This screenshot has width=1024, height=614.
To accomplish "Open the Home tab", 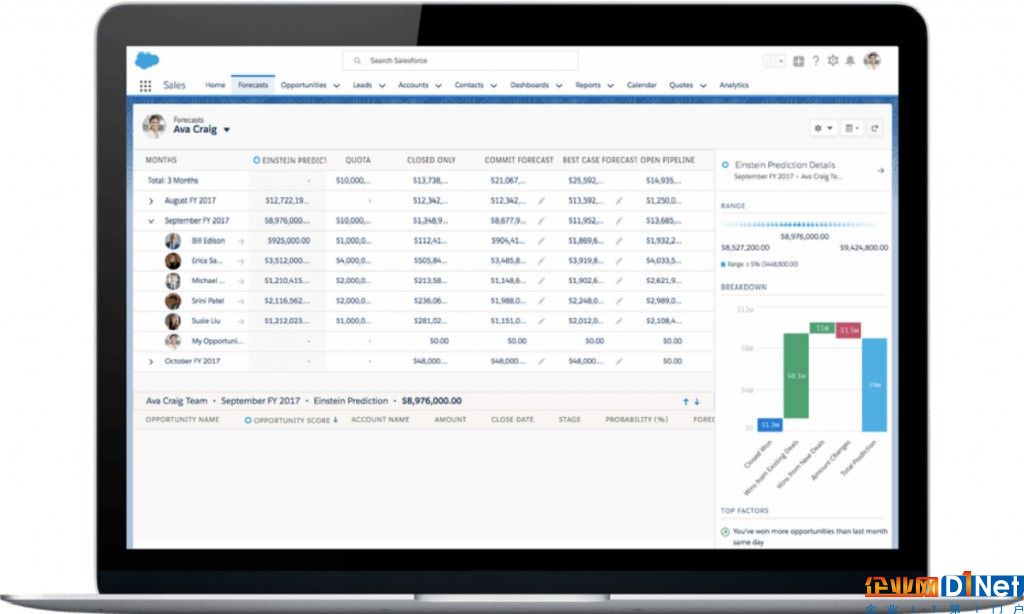I will (215, 85).
